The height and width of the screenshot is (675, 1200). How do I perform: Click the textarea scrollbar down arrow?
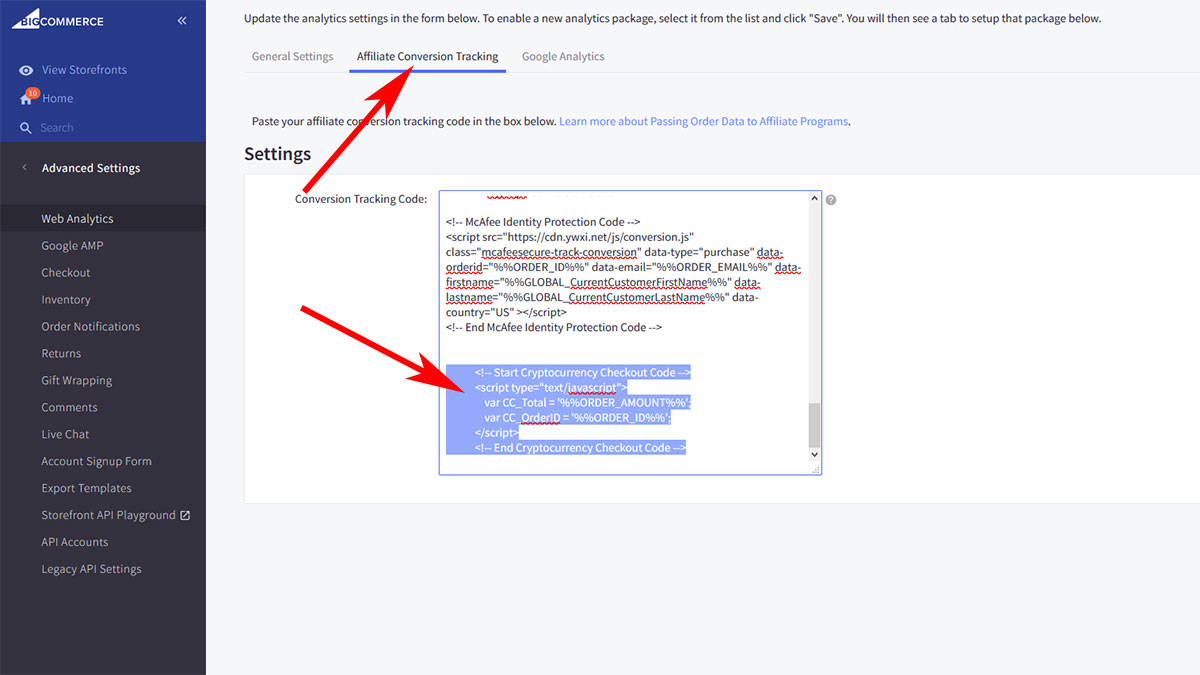pos(814,455)
